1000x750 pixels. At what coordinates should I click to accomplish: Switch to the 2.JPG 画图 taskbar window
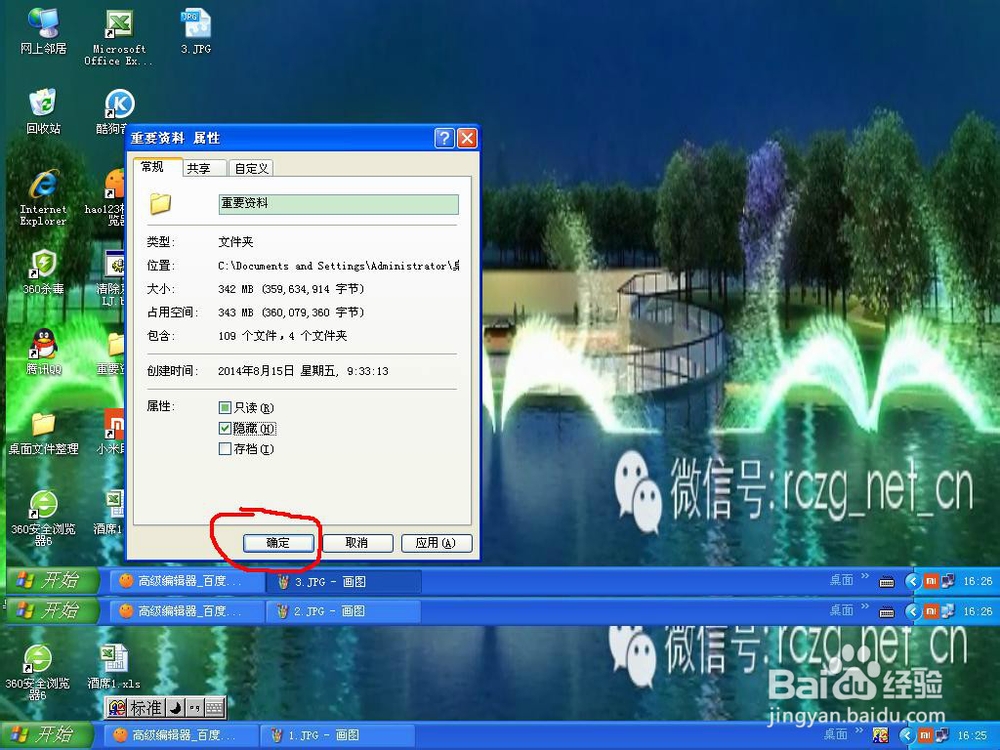click(343, 610)
